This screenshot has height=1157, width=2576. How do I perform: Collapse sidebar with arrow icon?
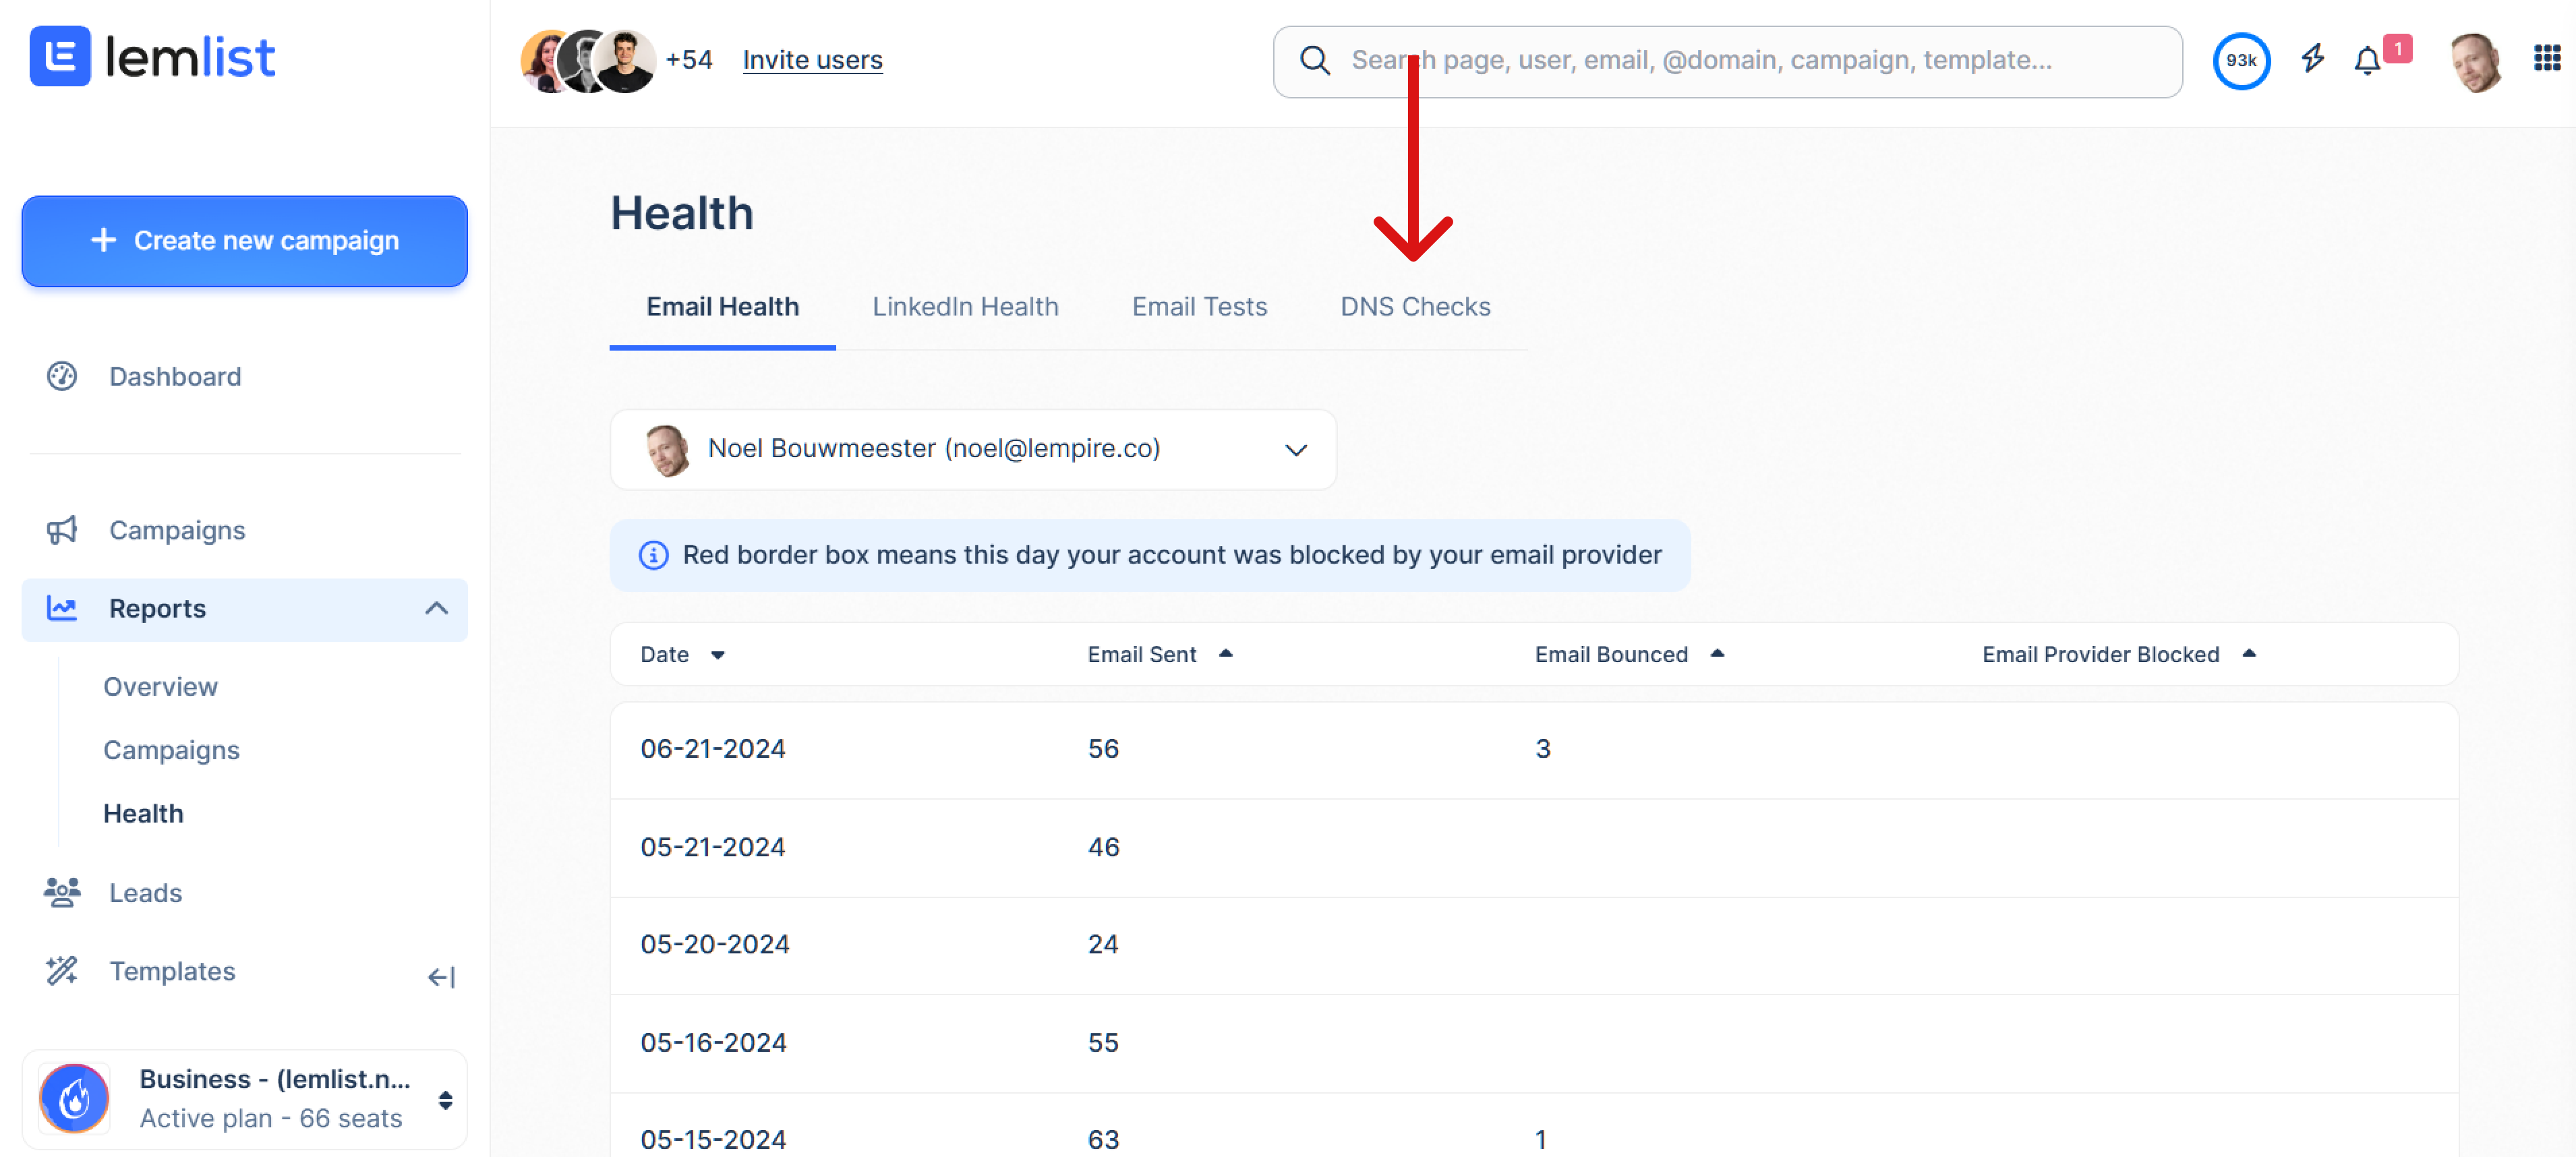441,977
